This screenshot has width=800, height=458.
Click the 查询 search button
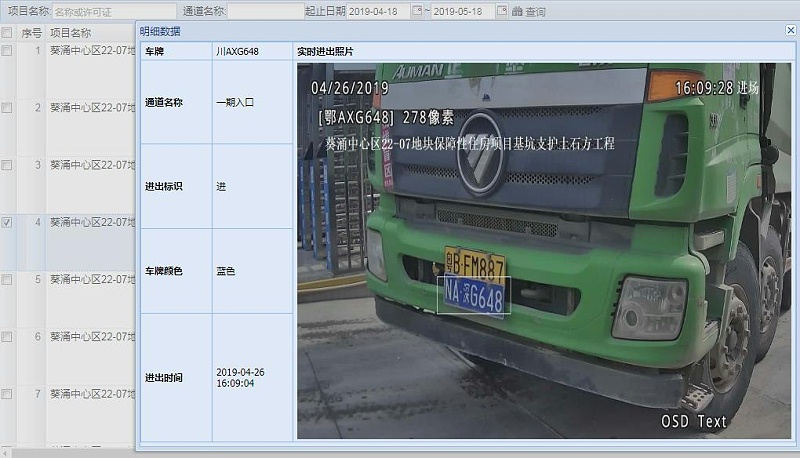pos(529,11)
